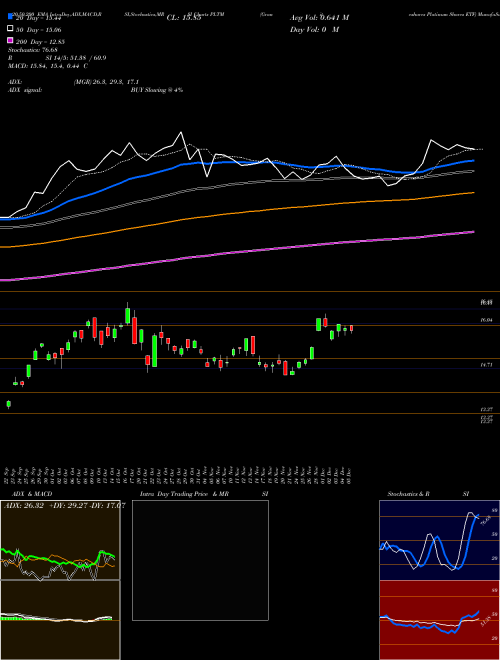This screenshot has width=500, height=660.
Task: Click the 'Day Vol: 0 M' text
Action: (314, 29)
